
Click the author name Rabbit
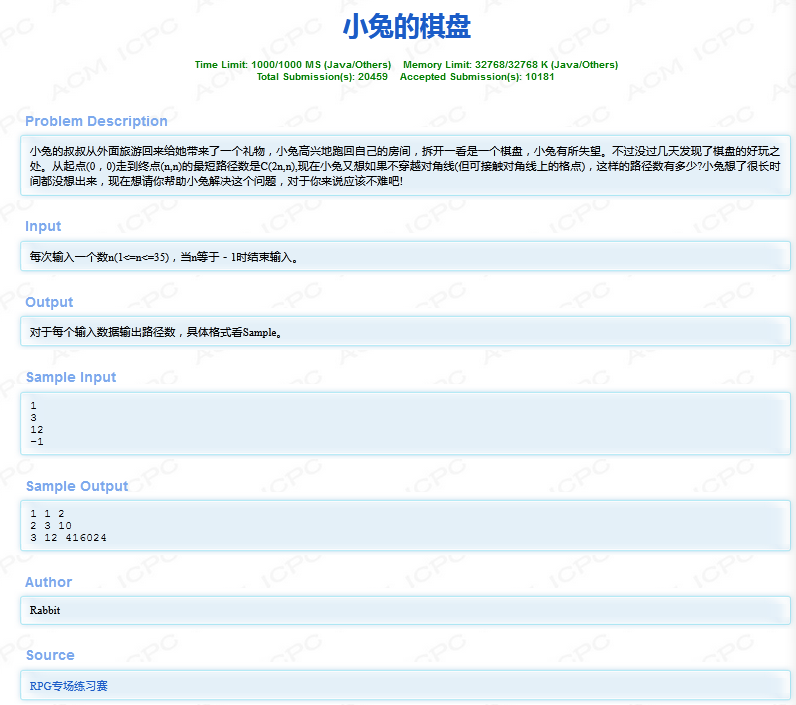tap(45, 610)
